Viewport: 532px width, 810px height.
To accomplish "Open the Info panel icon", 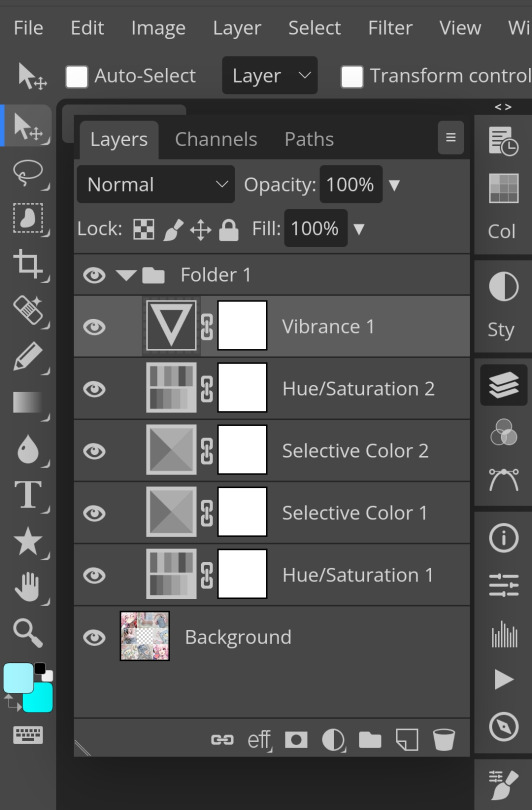I will (503, 537).
